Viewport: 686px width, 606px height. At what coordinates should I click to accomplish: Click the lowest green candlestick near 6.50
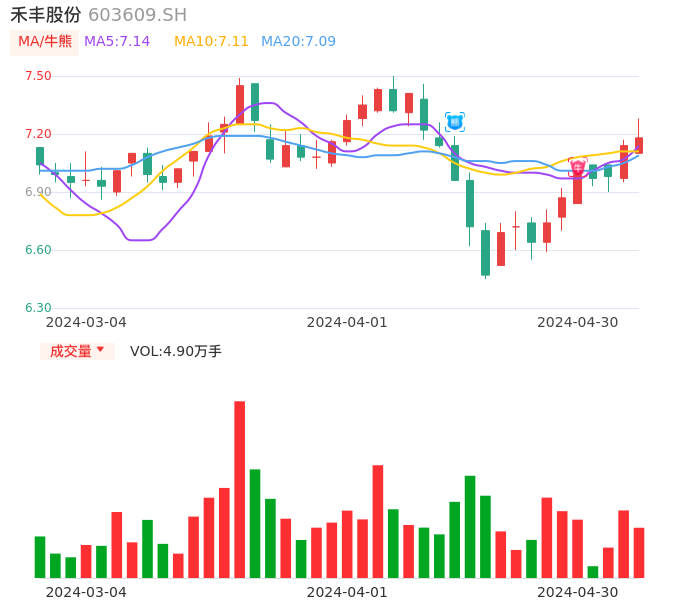pyautogui.click(x=485, y=252)
